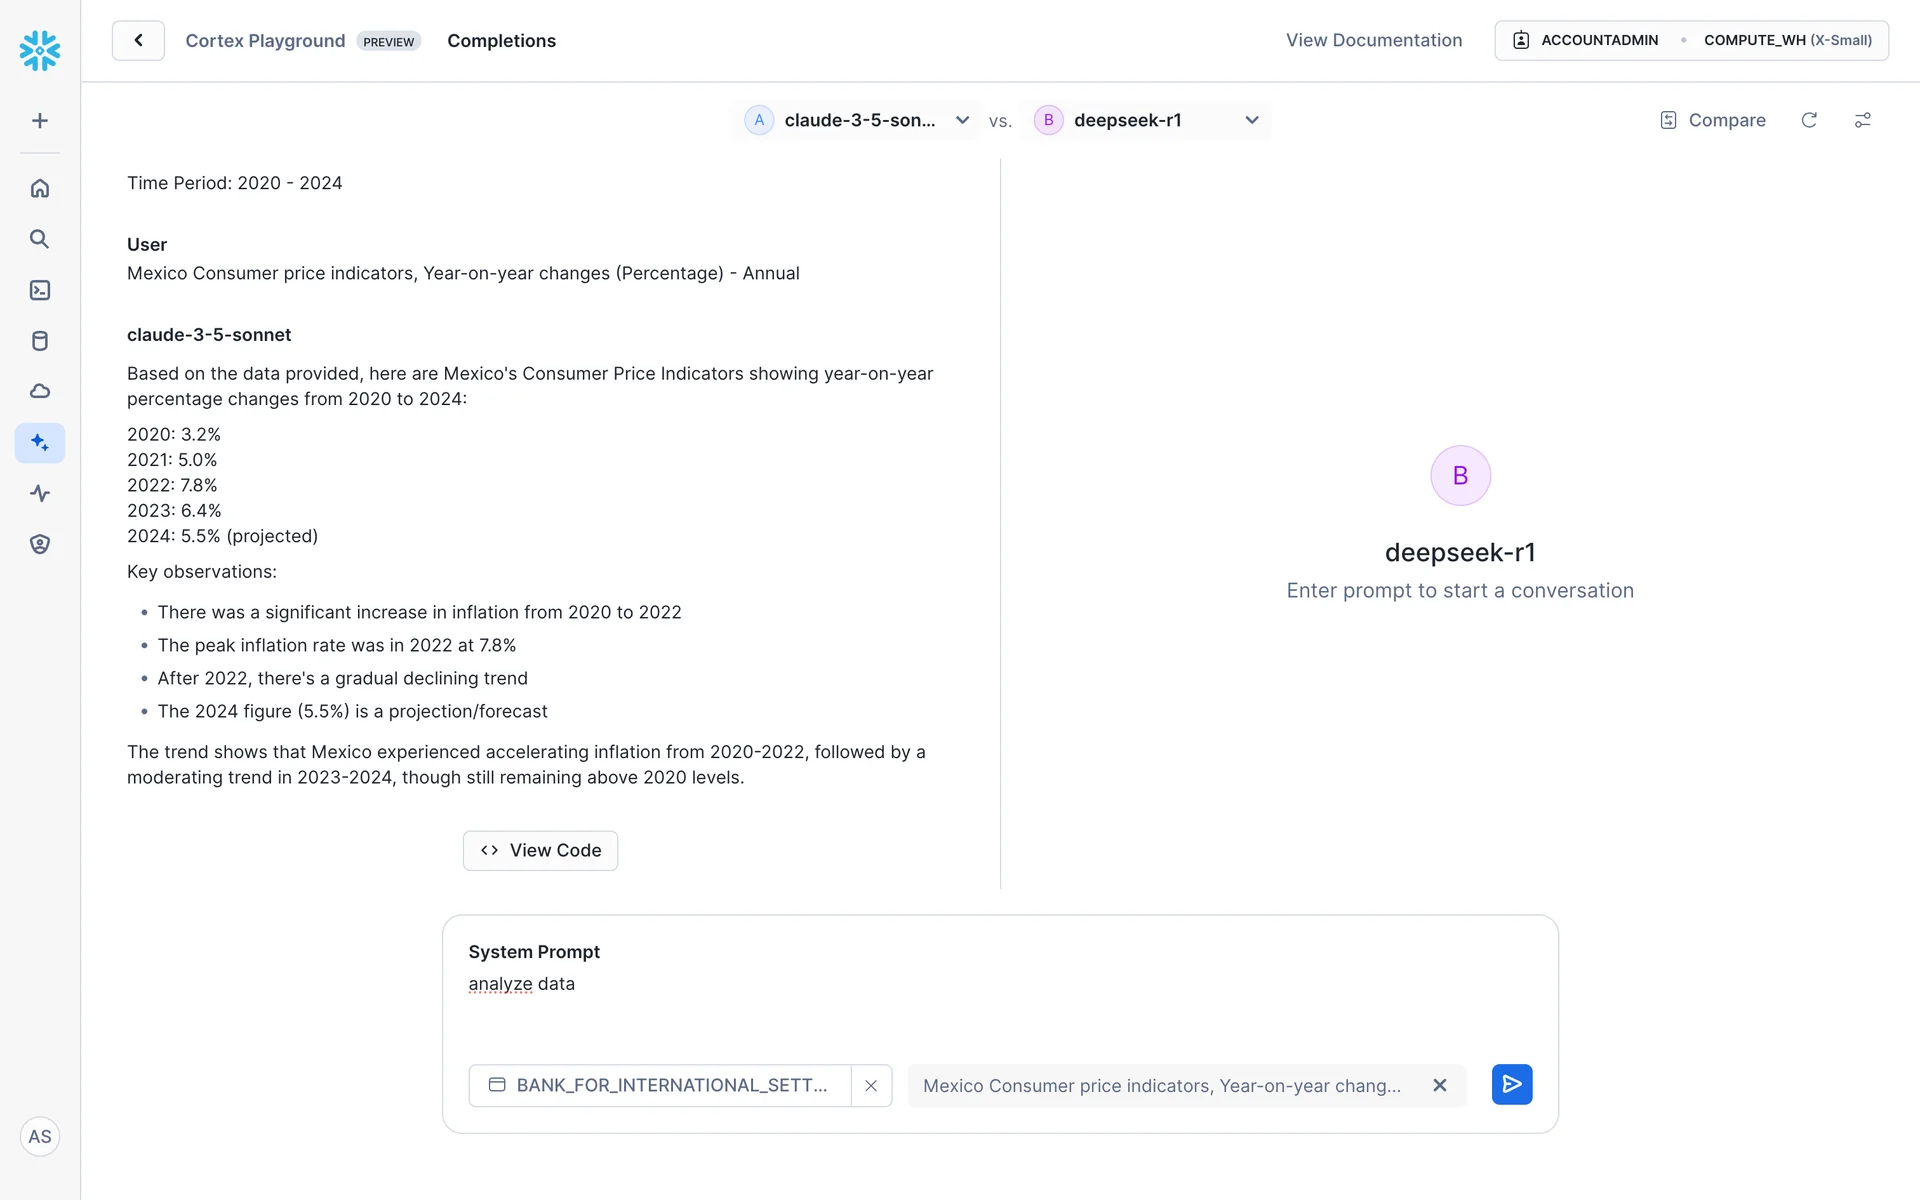Click the View Code button
Screen dimensions: 1920x1200
[x=540, y=850]
